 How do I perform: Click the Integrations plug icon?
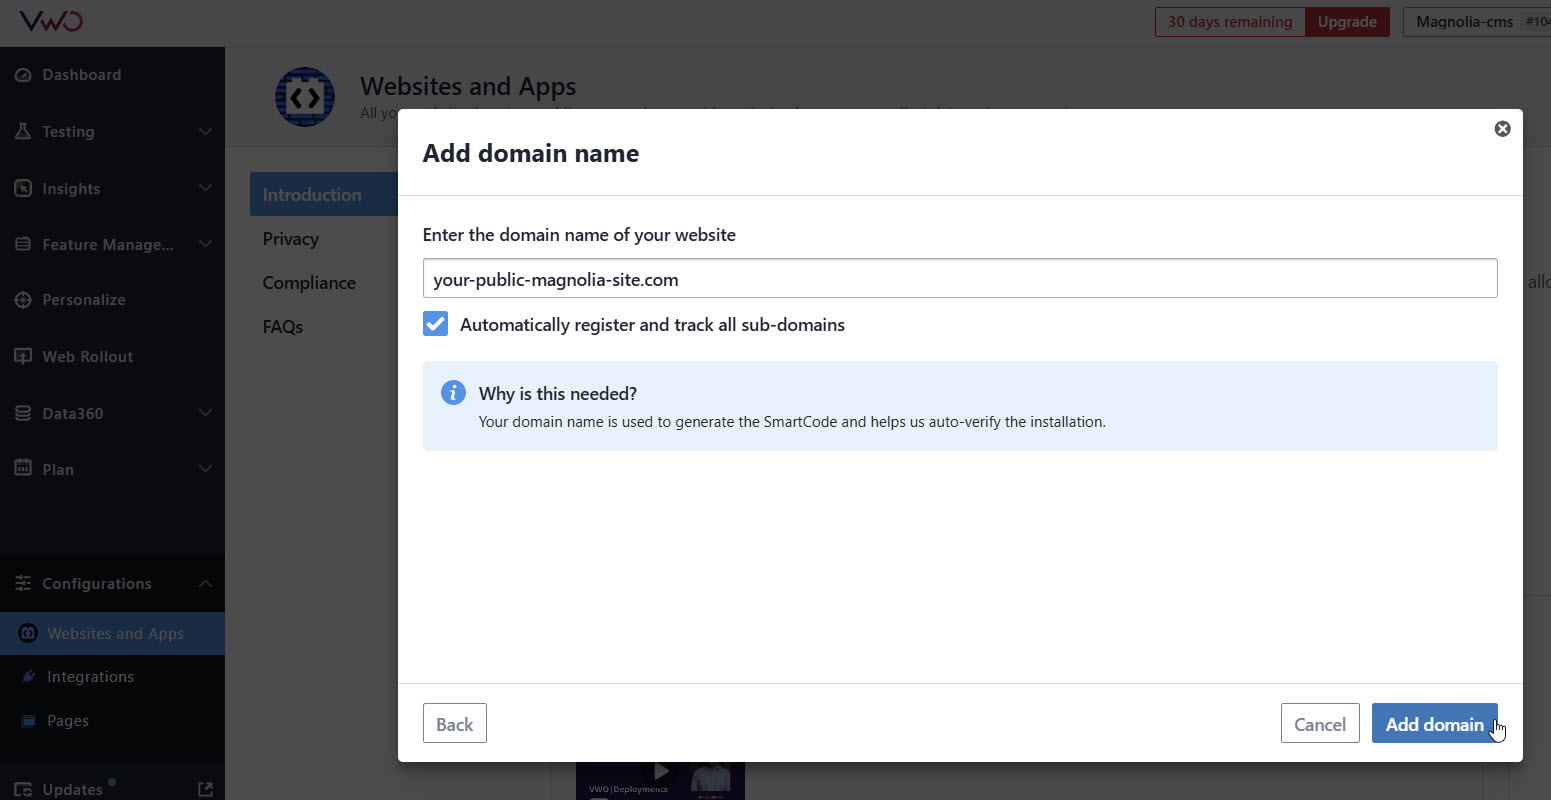pos(28,677)
